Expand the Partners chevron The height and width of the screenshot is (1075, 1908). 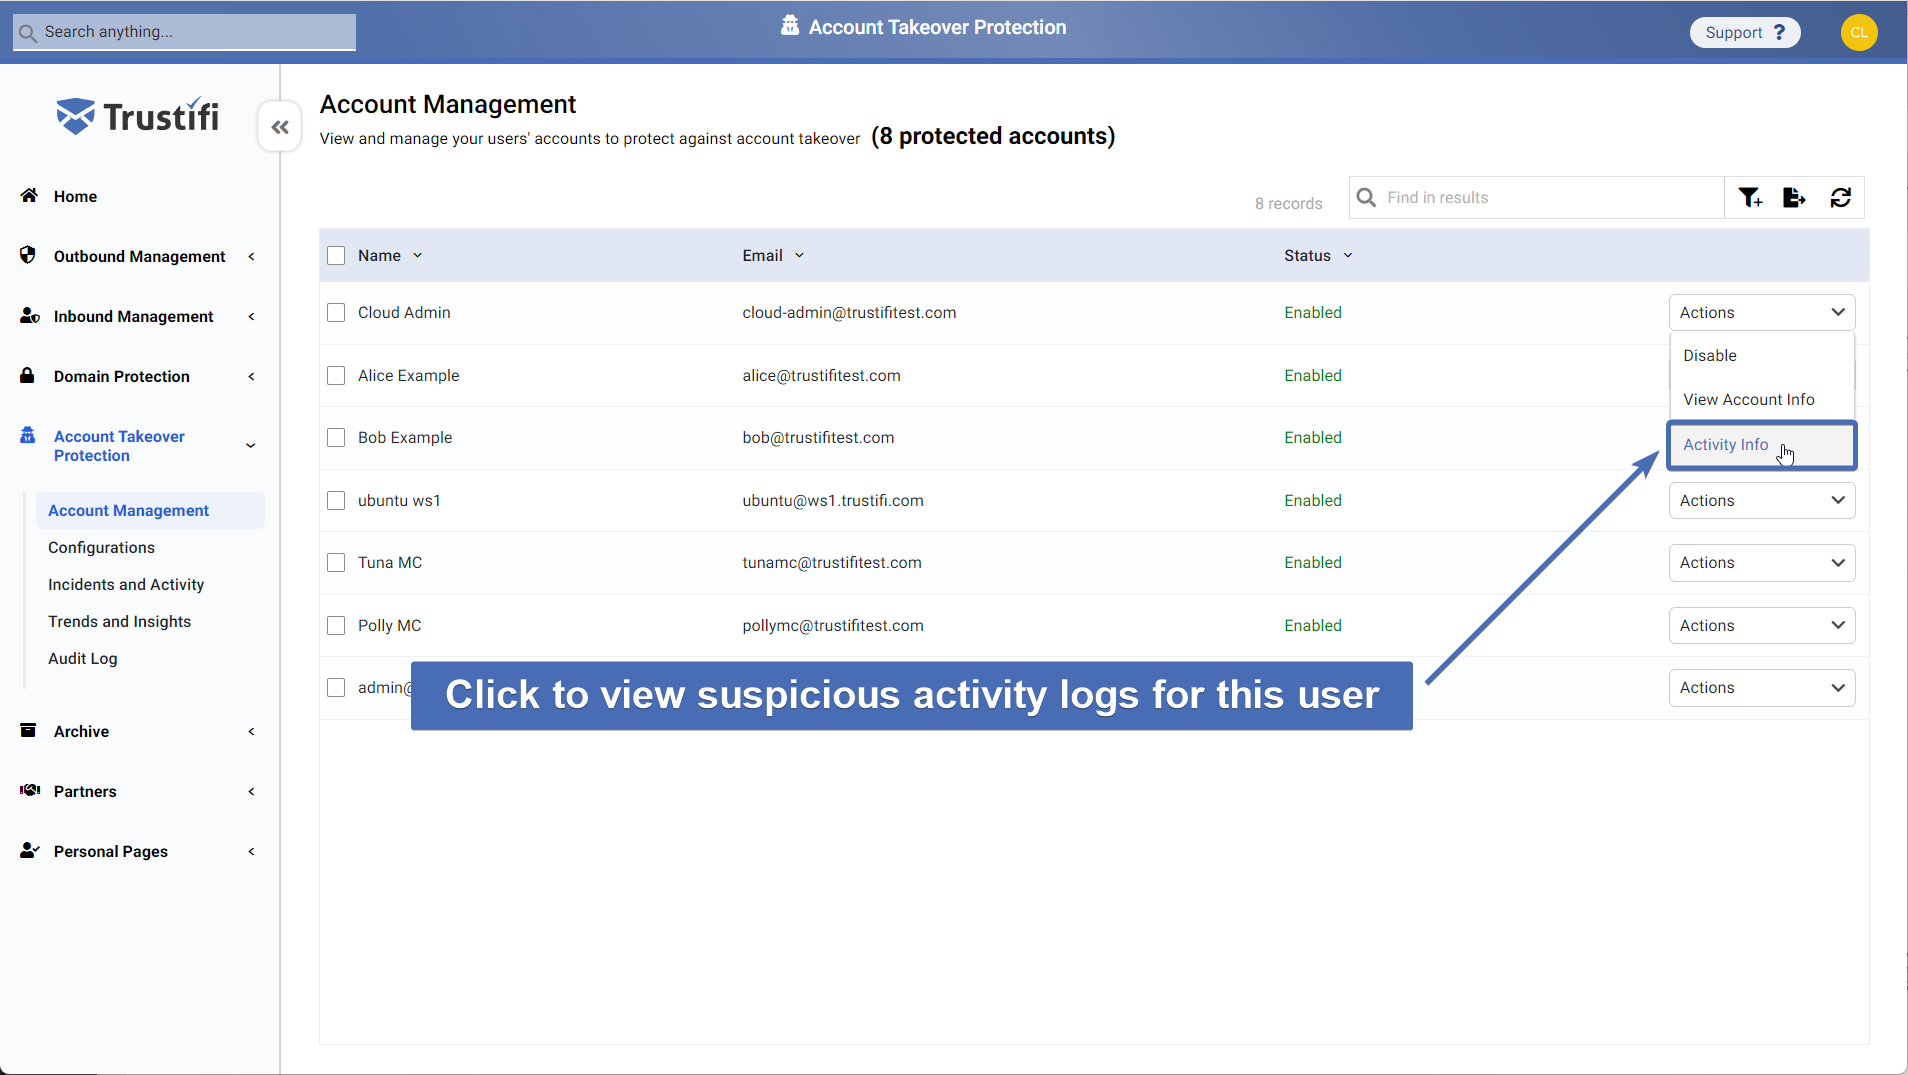251,791
